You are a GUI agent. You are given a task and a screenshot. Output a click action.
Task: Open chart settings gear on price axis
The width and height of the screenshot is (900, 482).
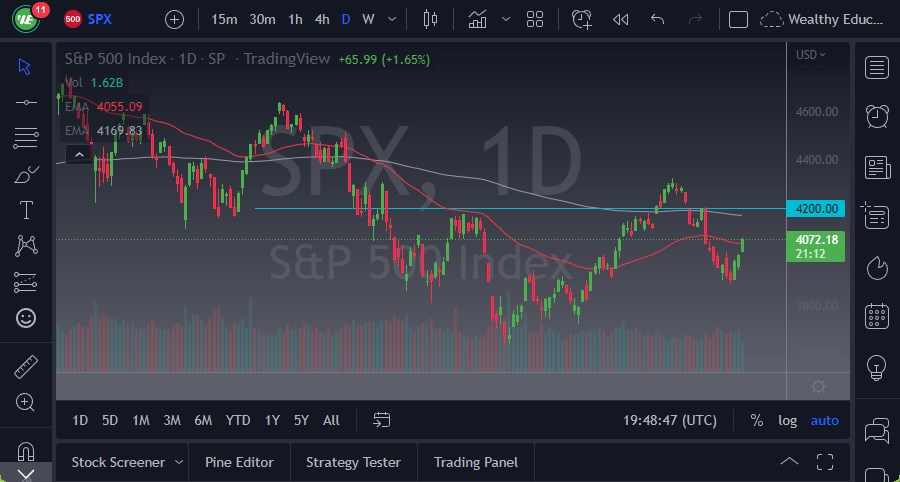pos(818,387)
